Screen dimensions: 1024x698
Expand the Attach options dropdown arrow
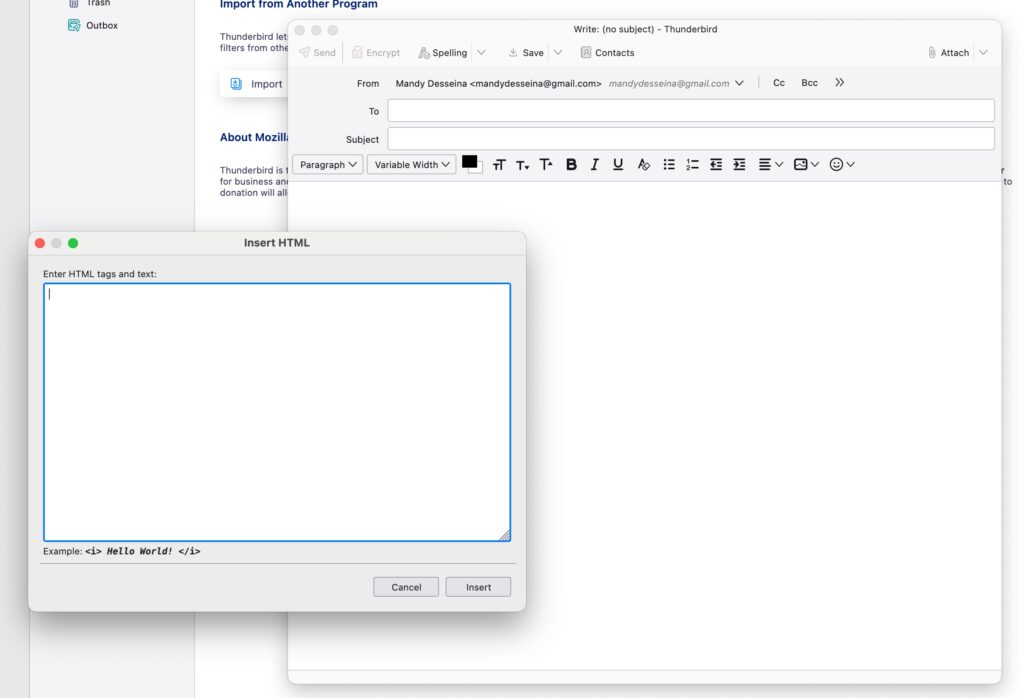(983, 53)
